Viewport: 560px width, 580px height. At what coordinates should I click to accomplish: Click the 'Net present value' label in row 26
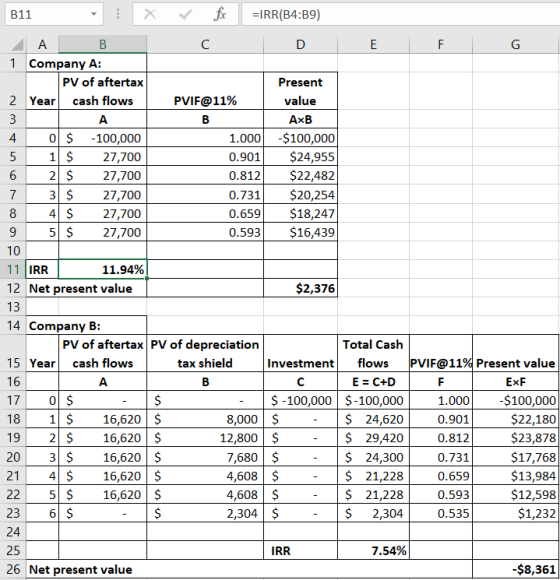249,569
